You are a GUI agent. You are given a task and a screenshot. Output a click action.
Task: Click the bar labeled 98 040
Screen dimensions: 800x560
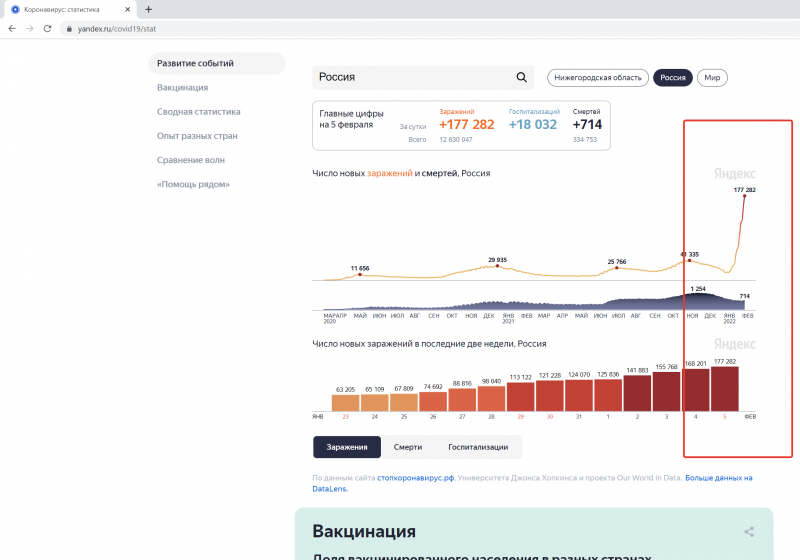(x=491, y=398)
